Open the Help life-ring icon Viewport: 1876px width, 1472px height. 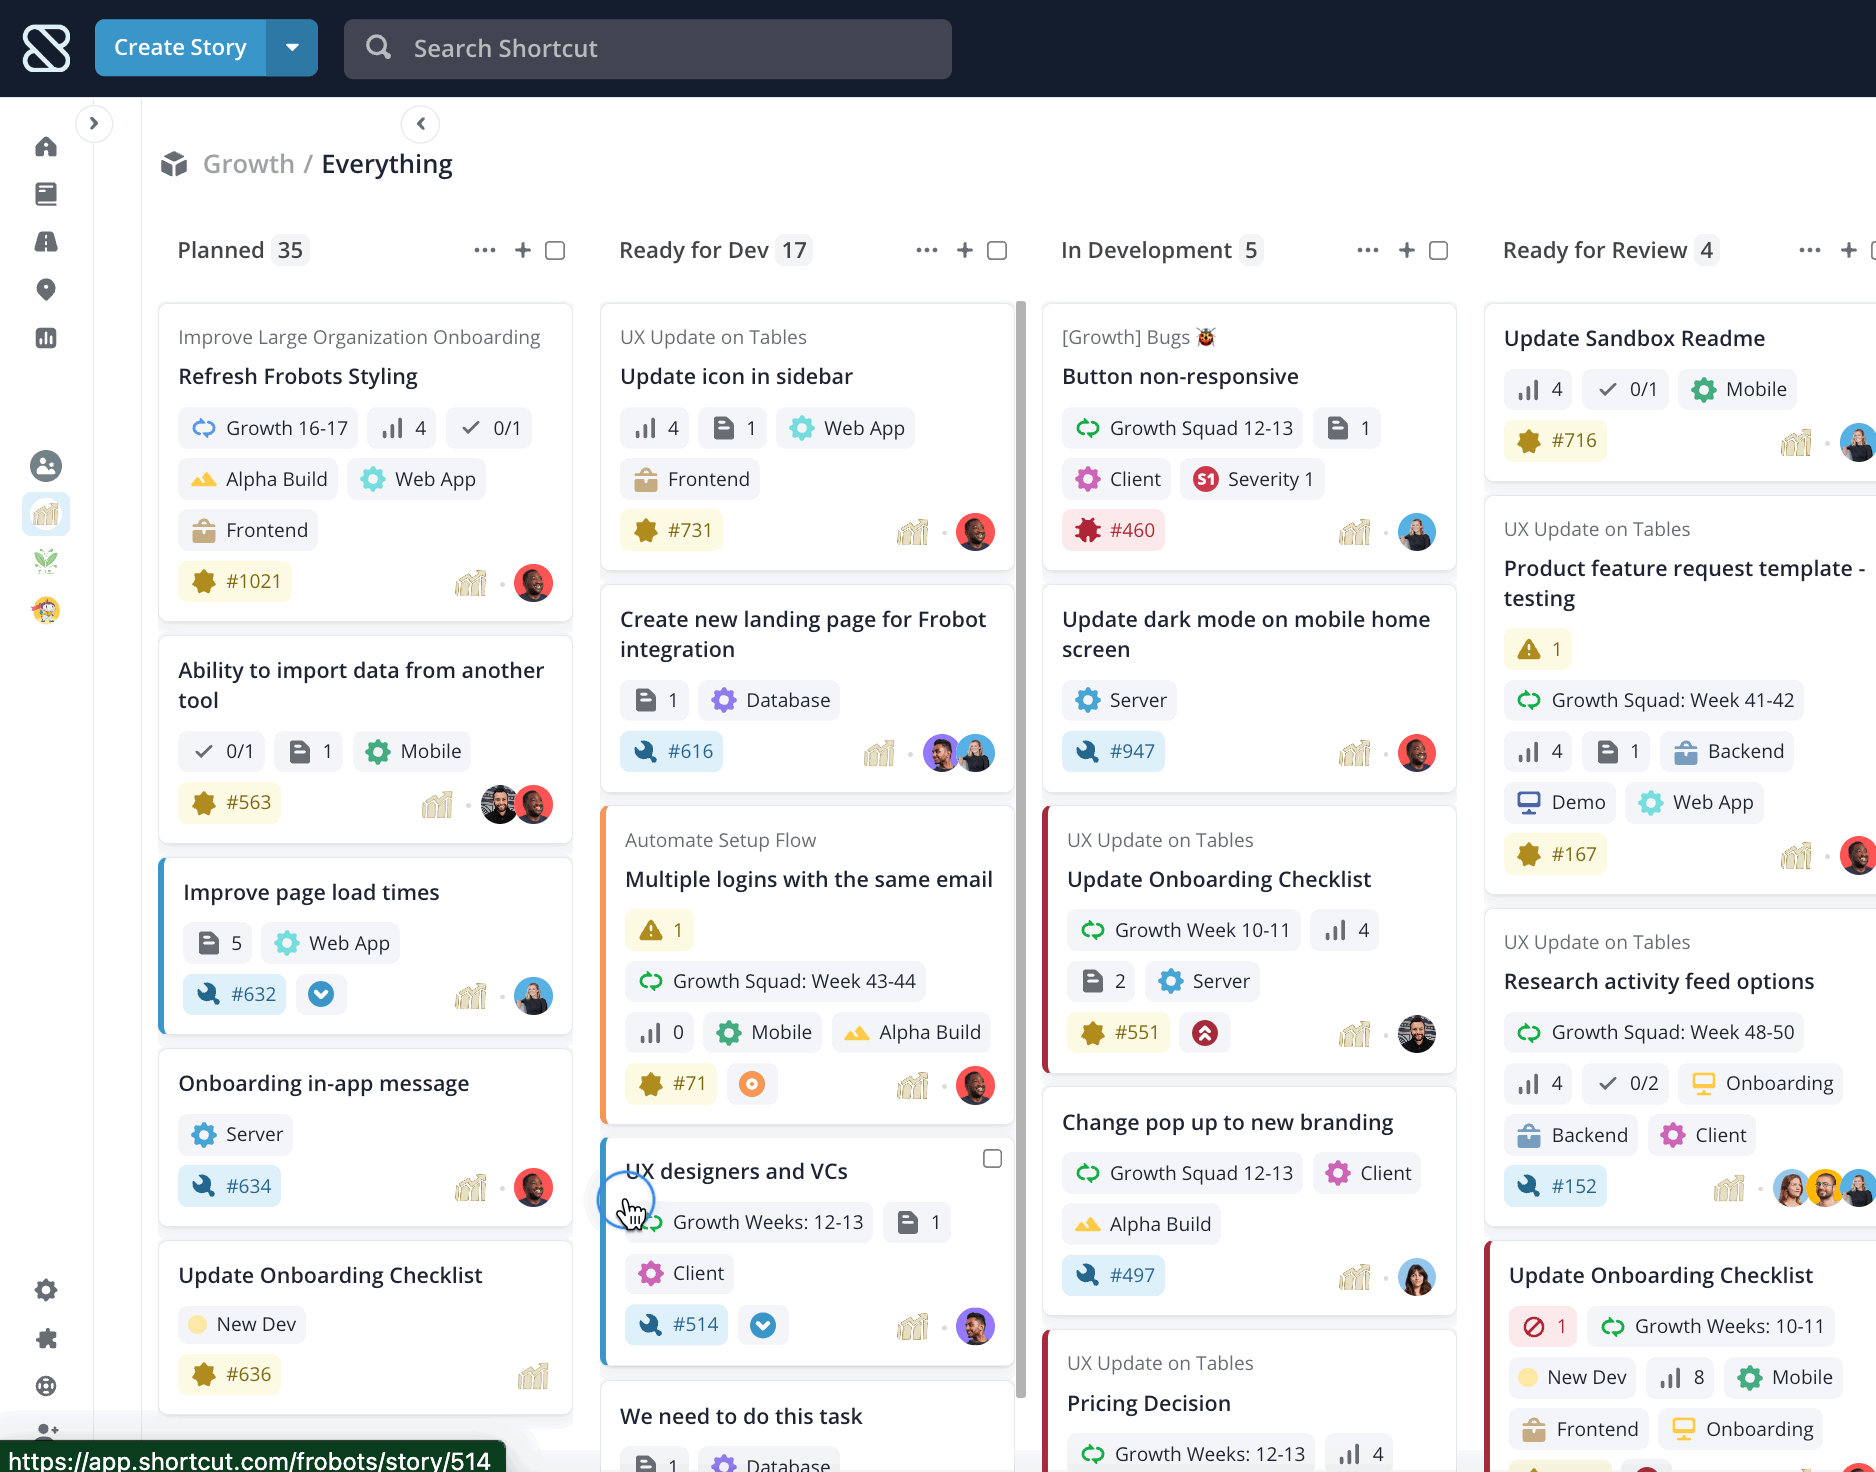pos(46,1386)
